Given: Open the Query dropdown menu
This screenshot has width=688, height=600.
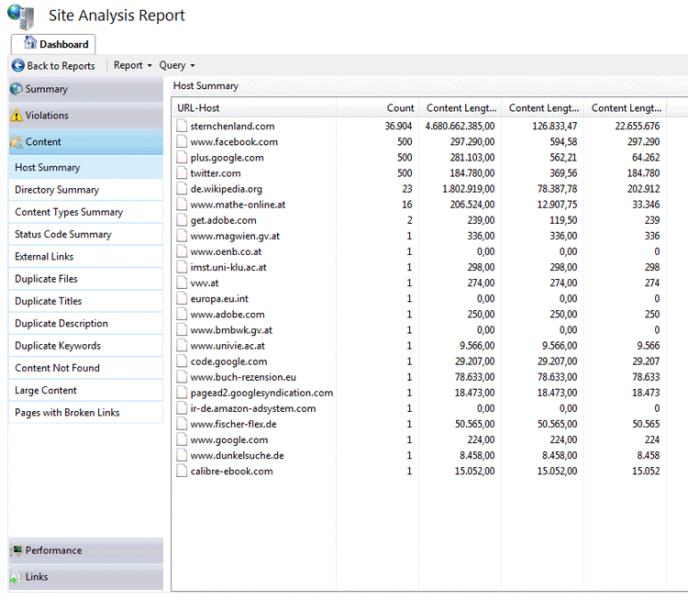Looking at the screenshot, I should 177,65.
